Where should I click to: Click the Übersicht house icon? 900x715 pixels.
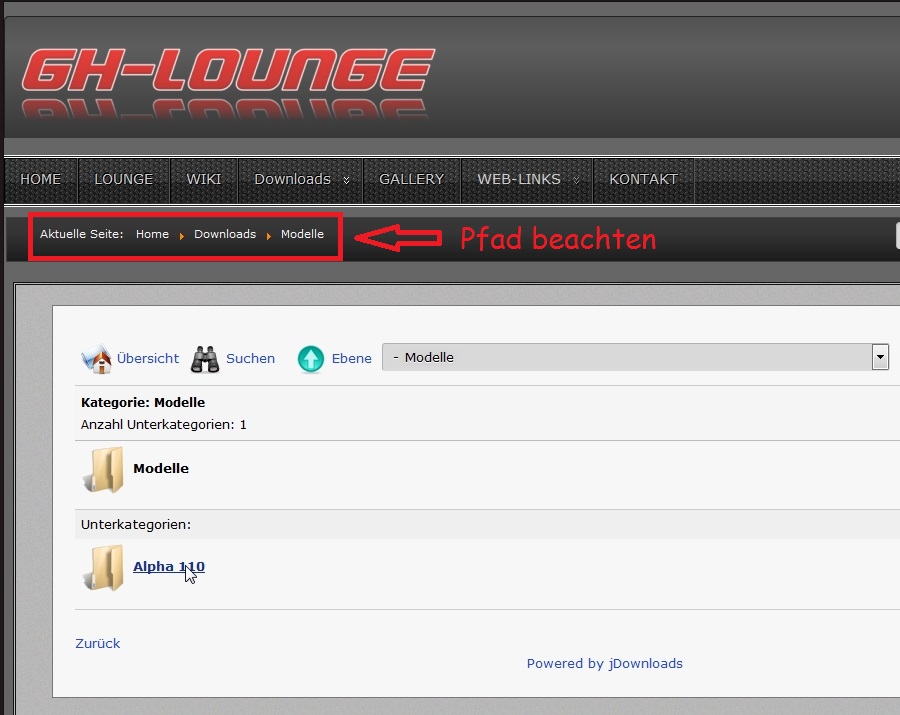coord(96,359)
